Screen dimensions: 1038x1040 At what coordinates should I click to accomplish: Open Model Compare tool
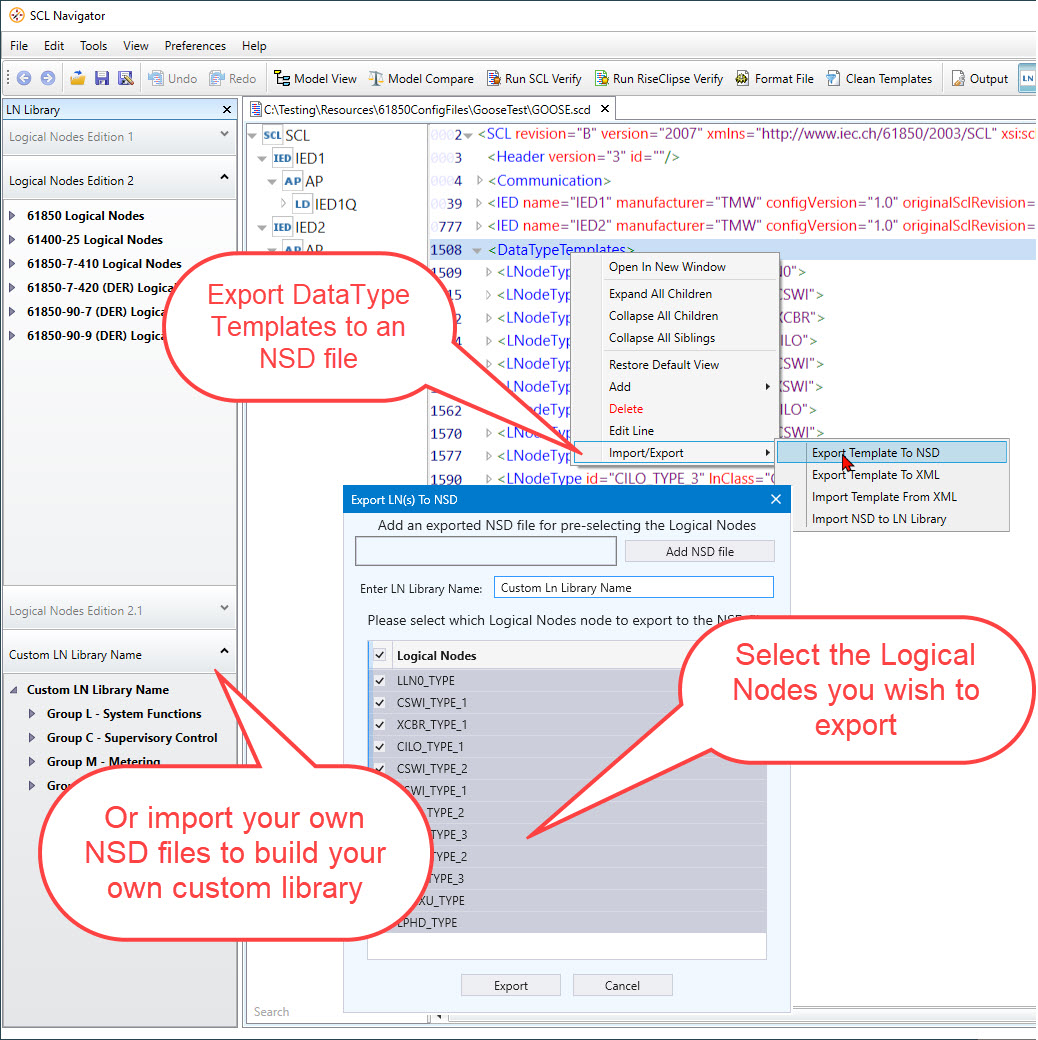[377, 78]
